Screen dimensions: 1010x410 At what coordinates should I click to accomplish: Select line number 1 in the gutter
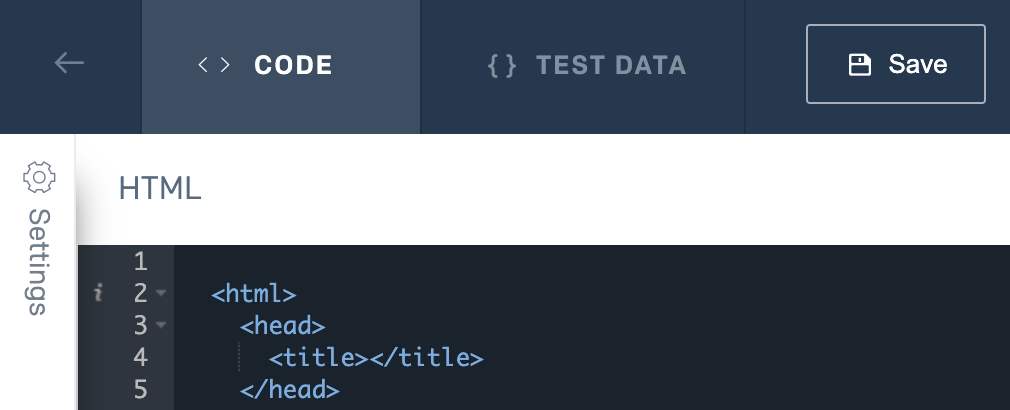click(x=139, y=262)
